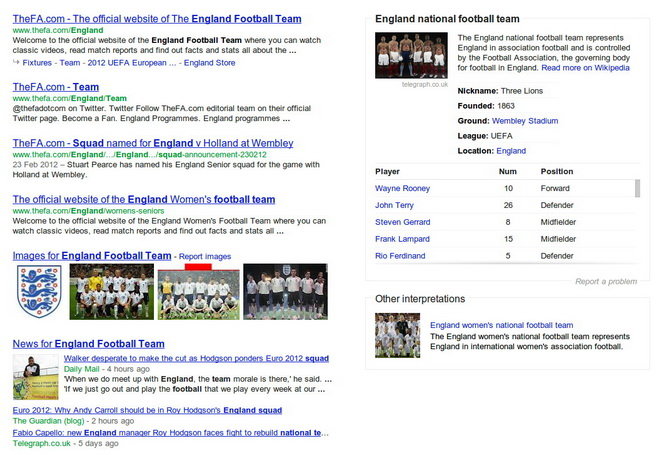The height and width of the screenshot is (455, 660).
Task: Click the Other interpretations heading
Action: (x=420, y=299)
